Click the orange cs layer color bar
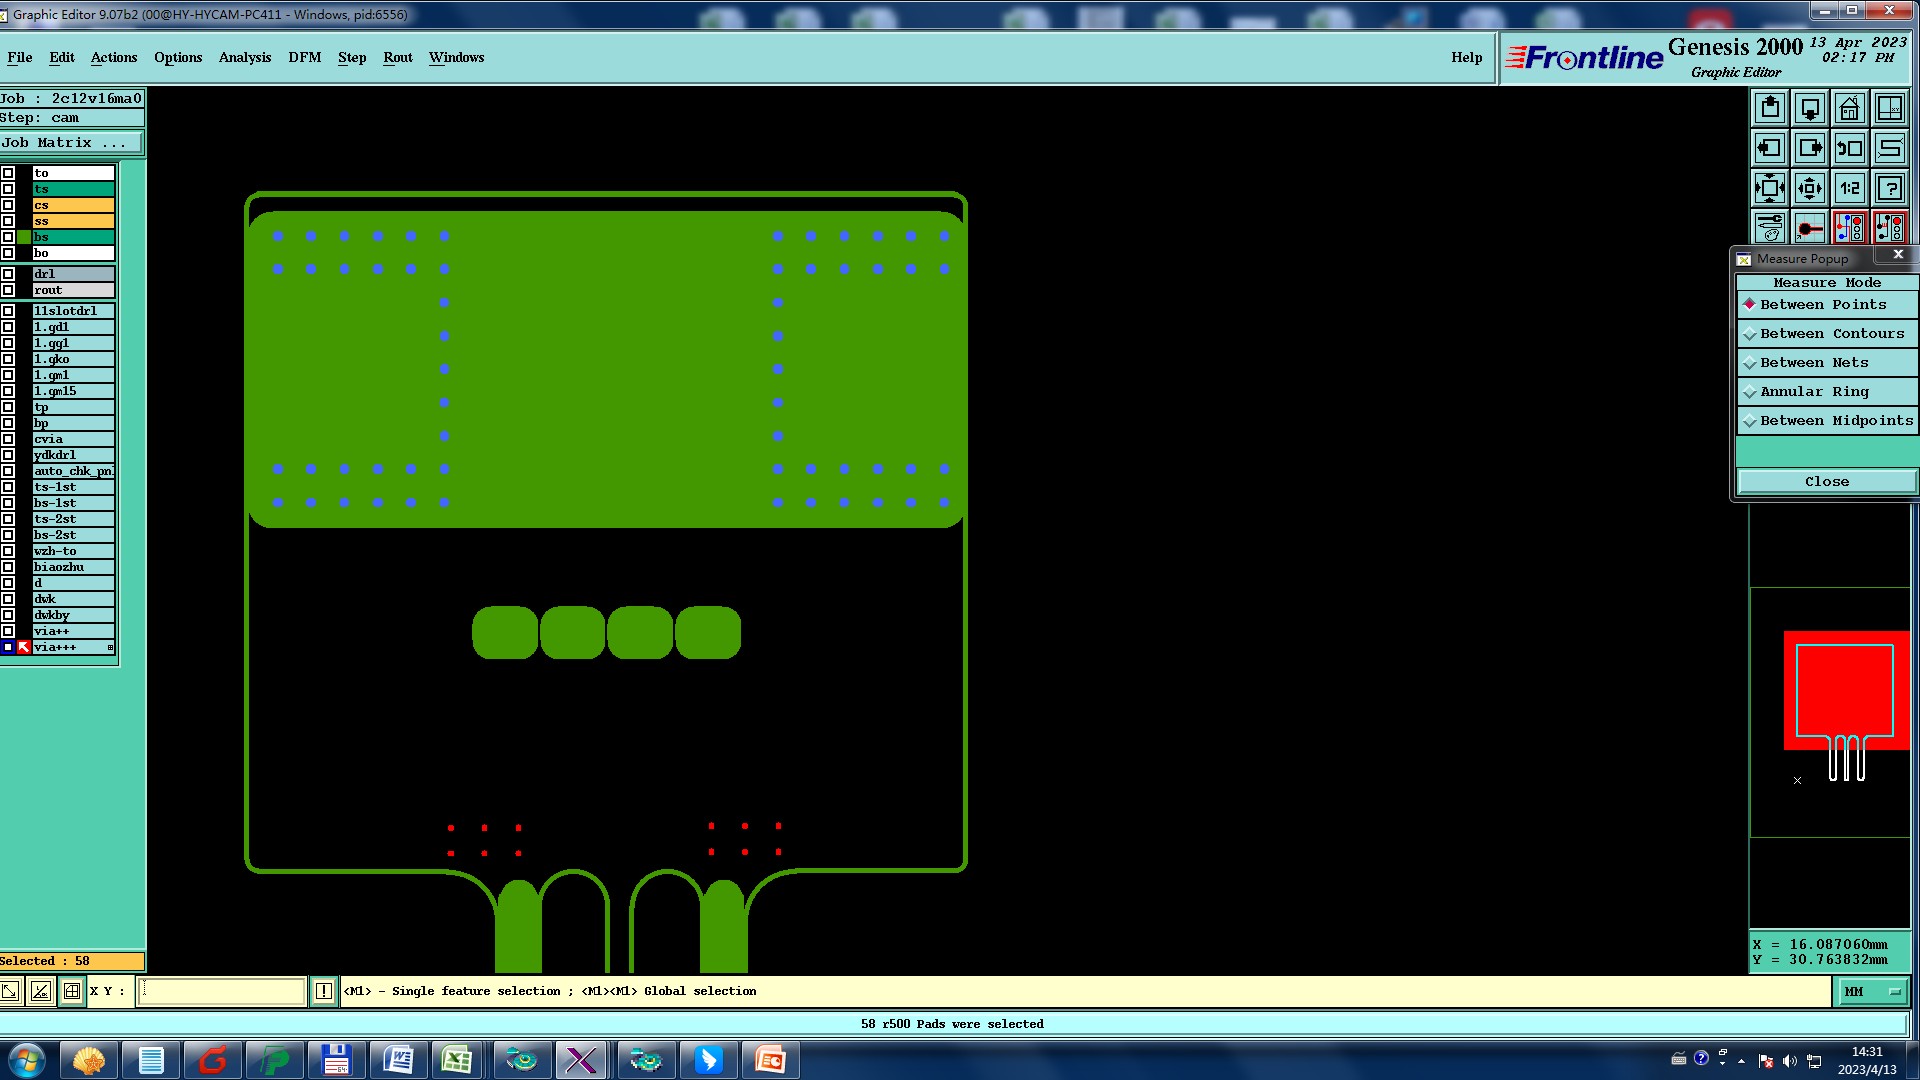The width and height of the screenshot is (1920, 1080). [73, 205]
